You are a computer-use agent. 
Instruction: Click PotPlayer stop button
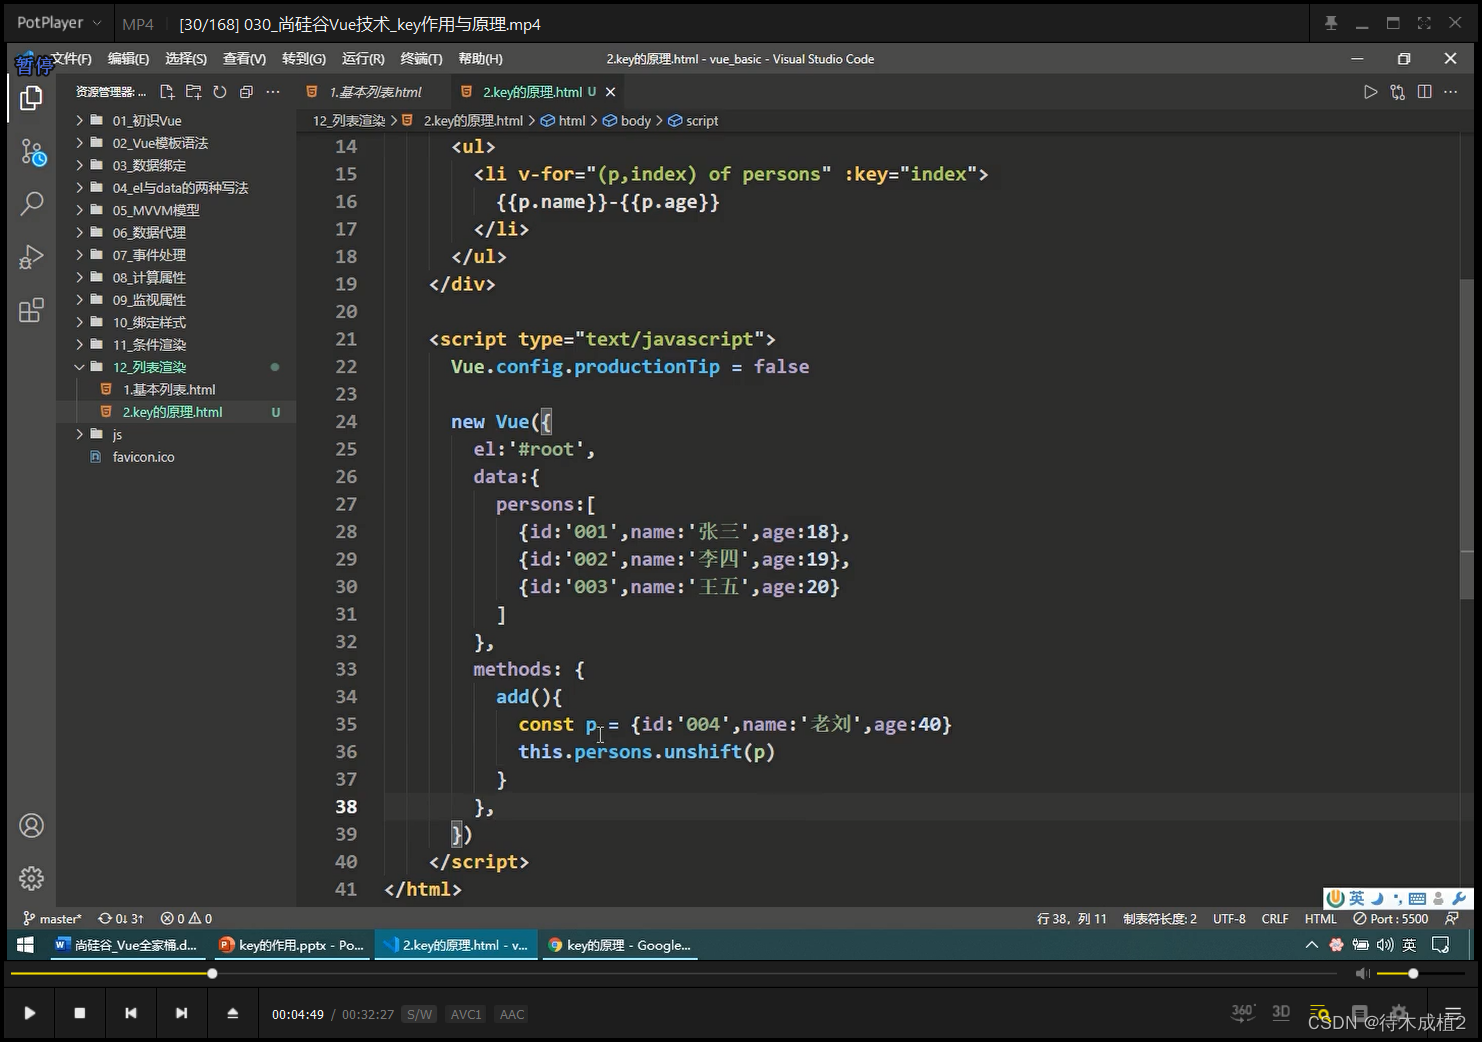pos(80,1013)
